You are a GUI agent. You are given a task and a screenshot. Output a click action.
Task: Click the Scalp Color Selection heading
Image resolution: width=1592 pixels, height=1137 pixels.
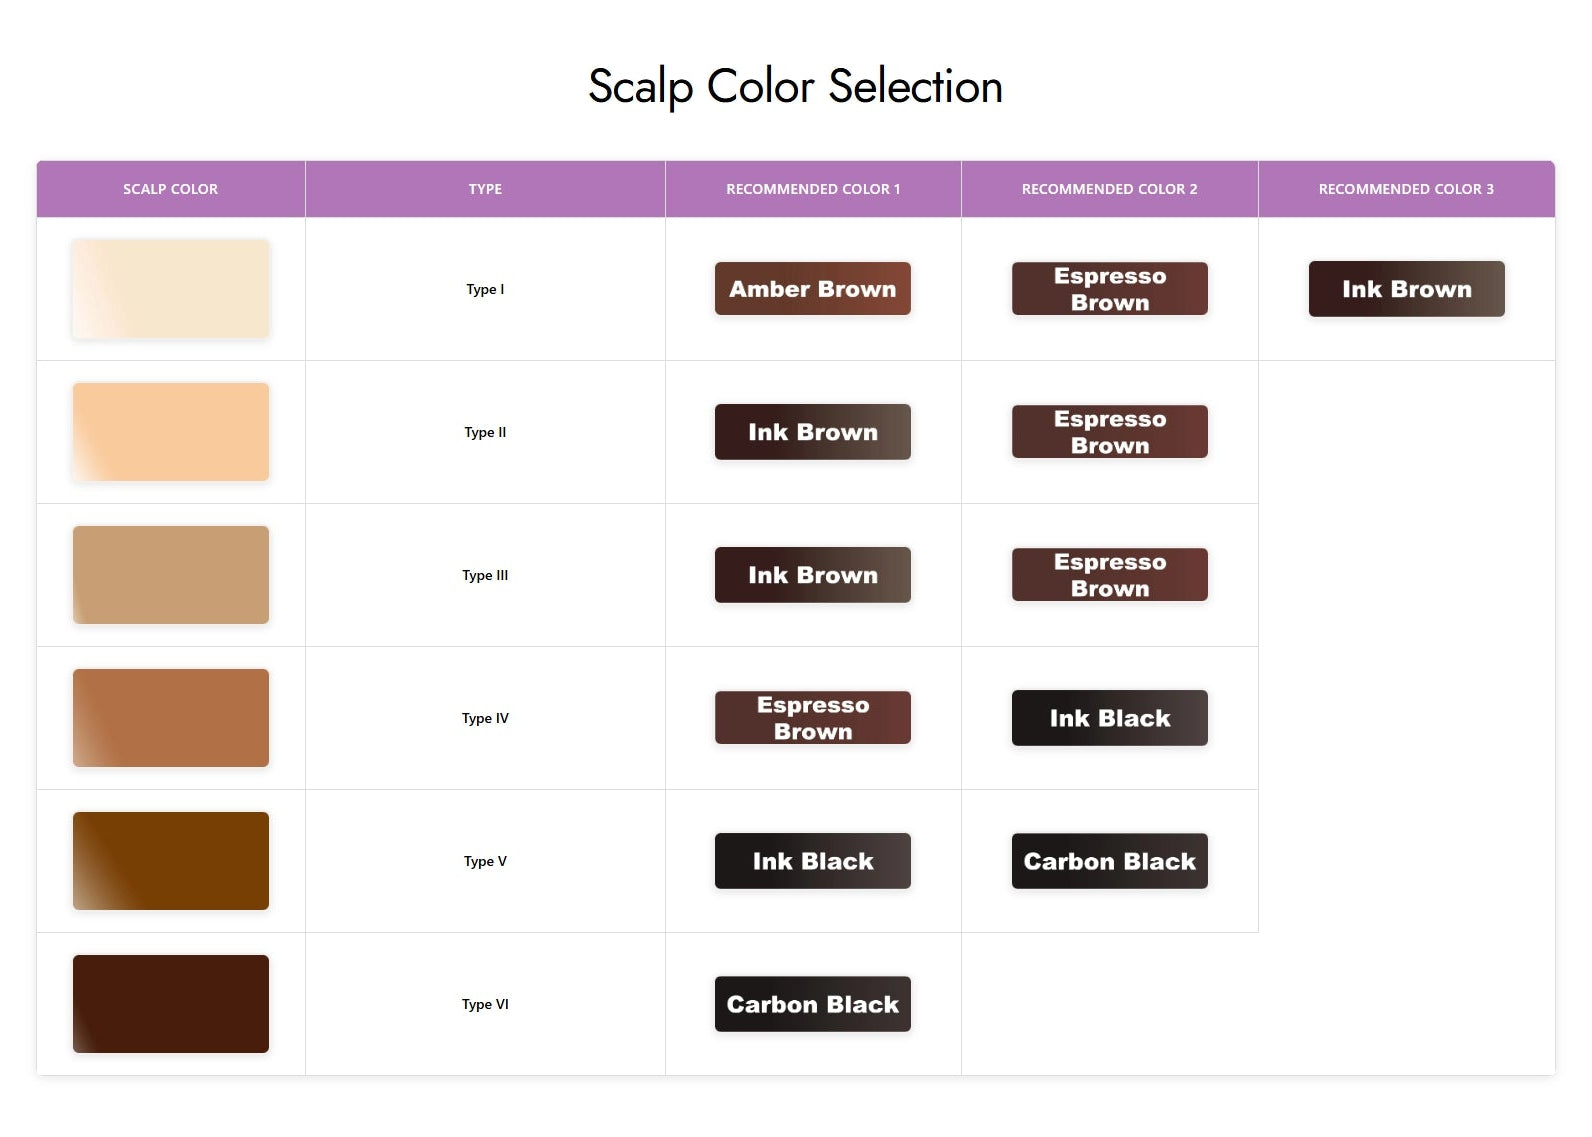point(795,86)
